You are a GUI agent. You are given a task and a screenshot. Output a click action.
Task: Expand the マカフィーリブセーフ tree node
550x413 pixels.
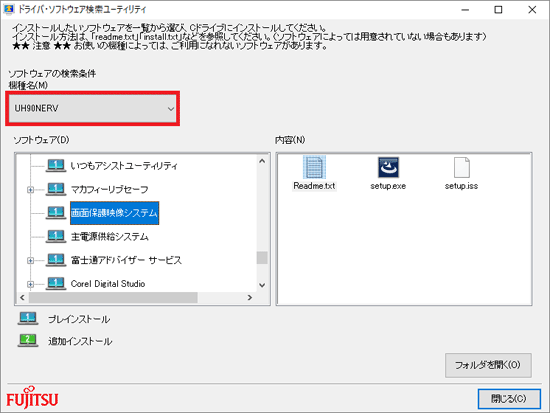(31, 190)
